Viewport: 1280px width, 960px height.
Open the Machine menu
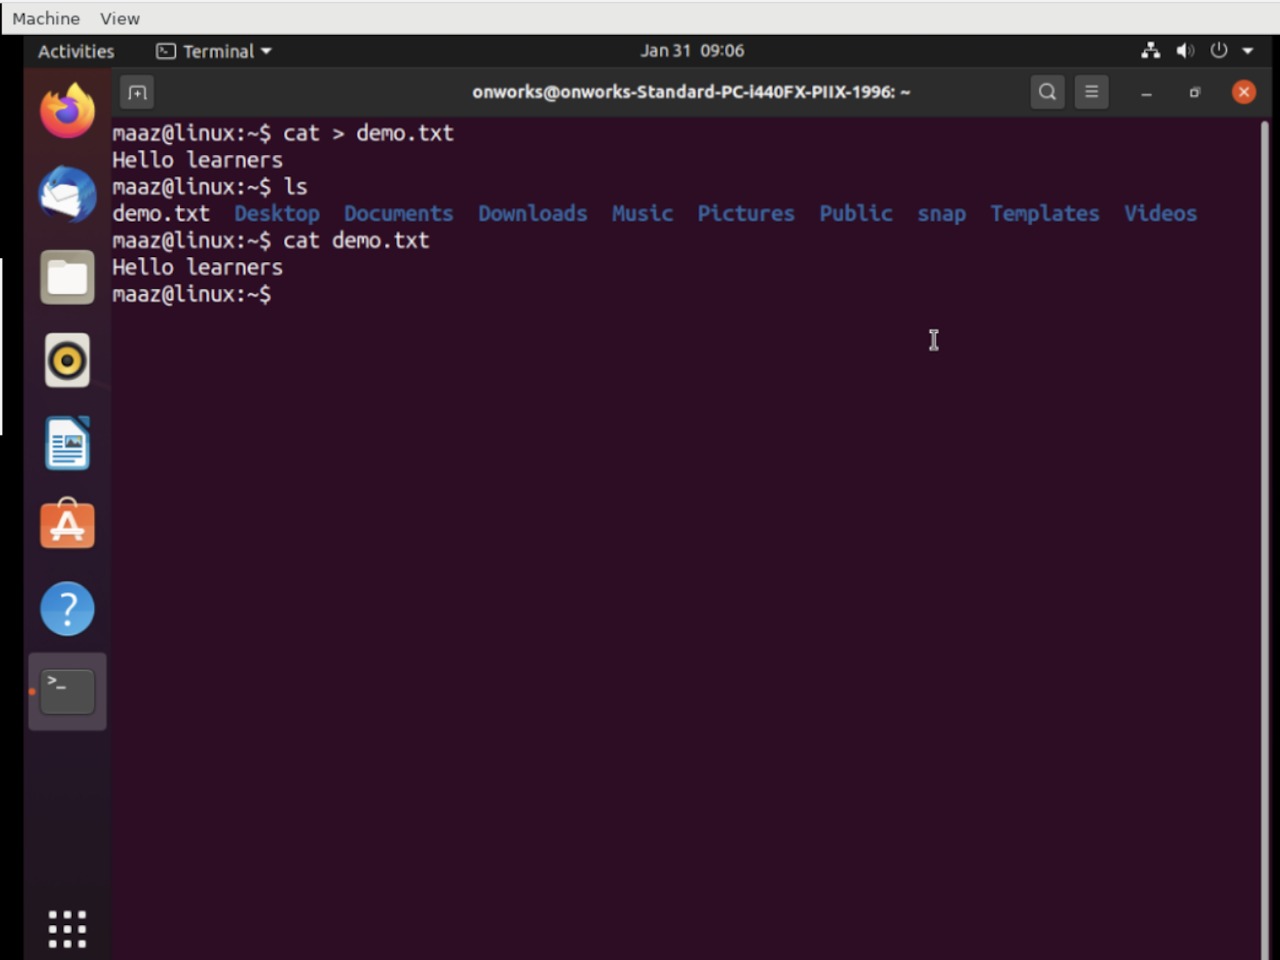(46, 18)
